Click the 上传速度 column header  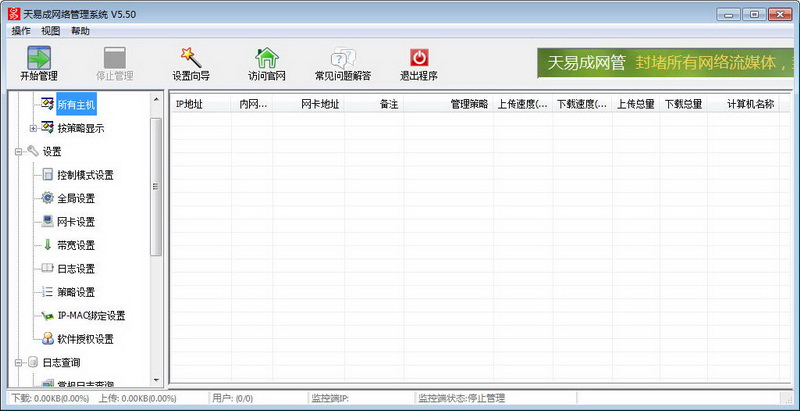point(523,105)
